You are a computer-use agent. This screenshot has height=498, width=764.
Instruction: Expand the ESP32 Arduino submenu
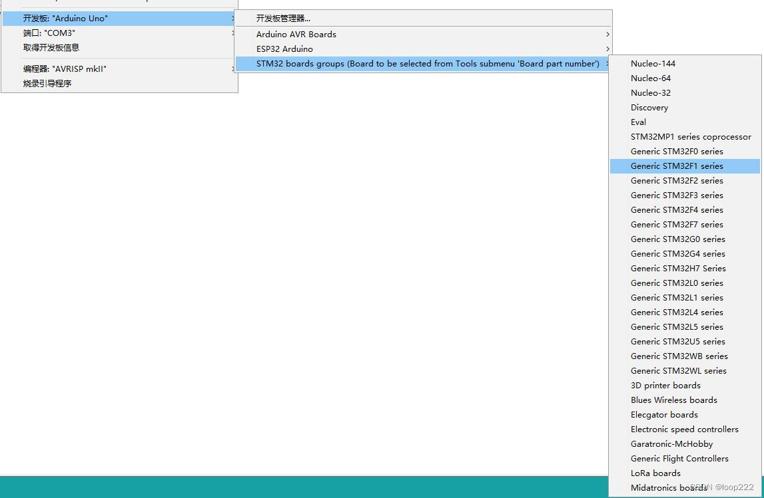tap(423, 49)
